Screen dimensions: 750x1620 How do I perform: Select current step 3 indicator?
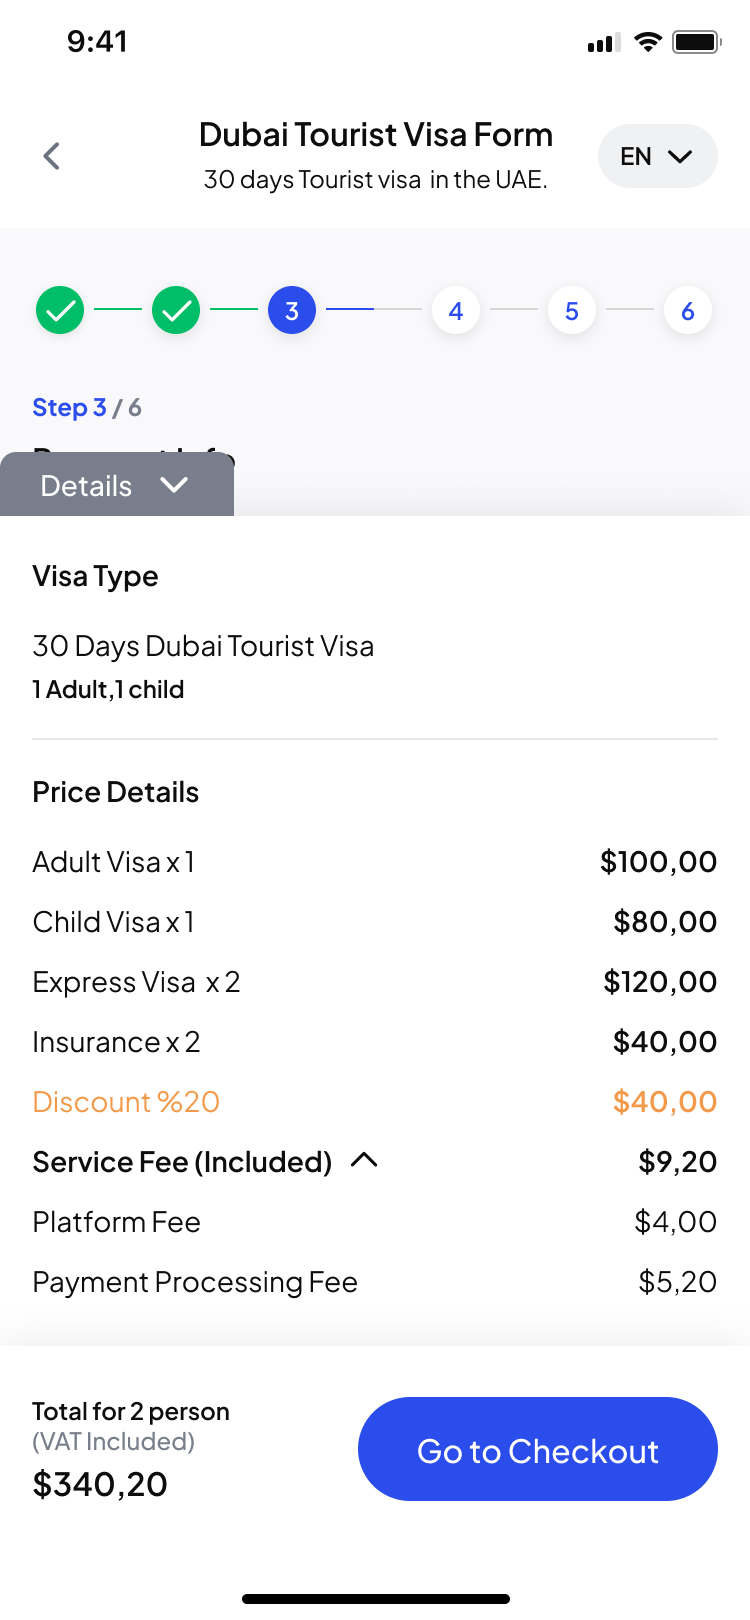(x=292, y=311)
